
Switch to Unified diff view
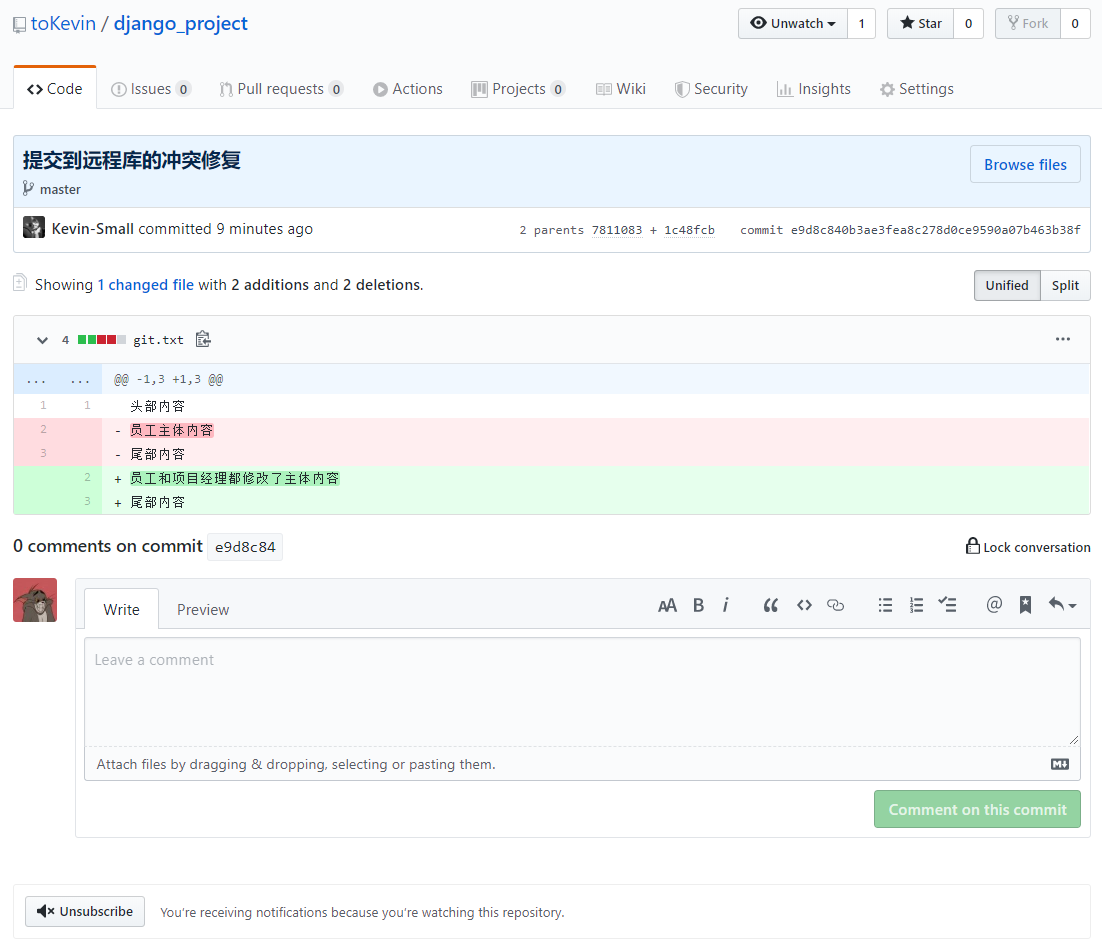(x=1007, y=285)
